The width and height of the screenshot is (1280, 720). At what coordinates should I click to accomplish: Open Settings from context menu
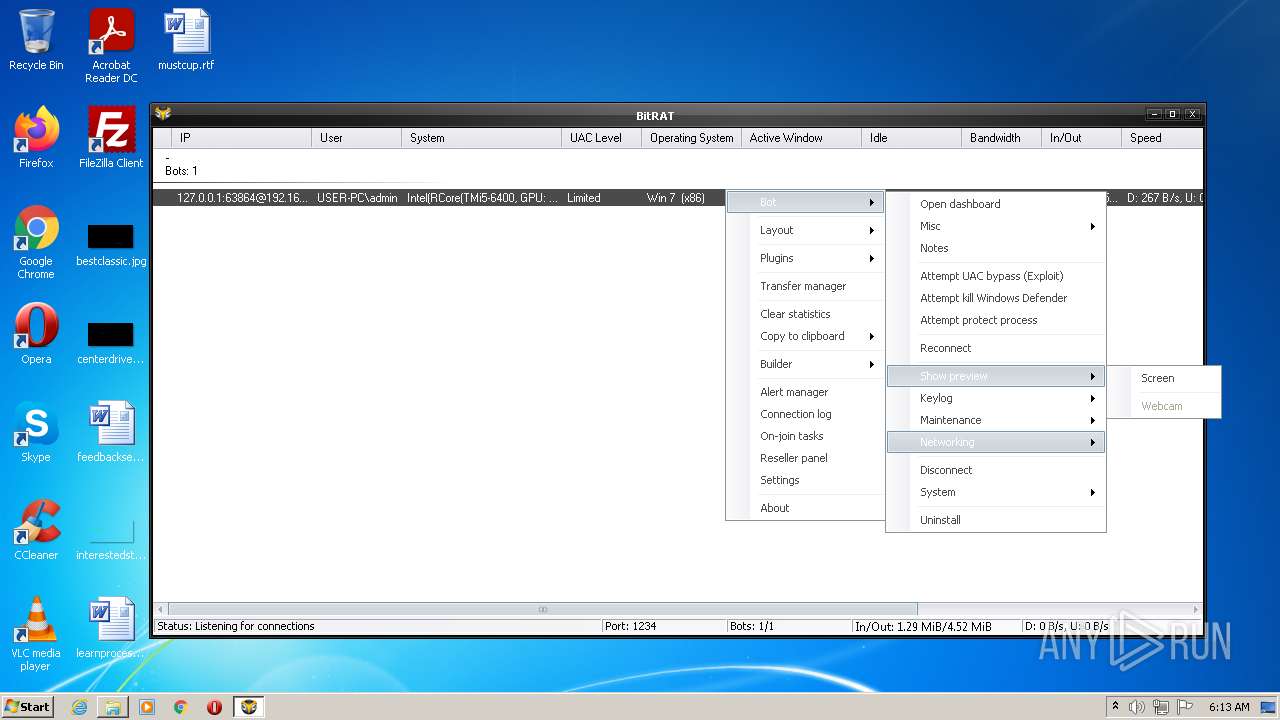click(805, 480)
